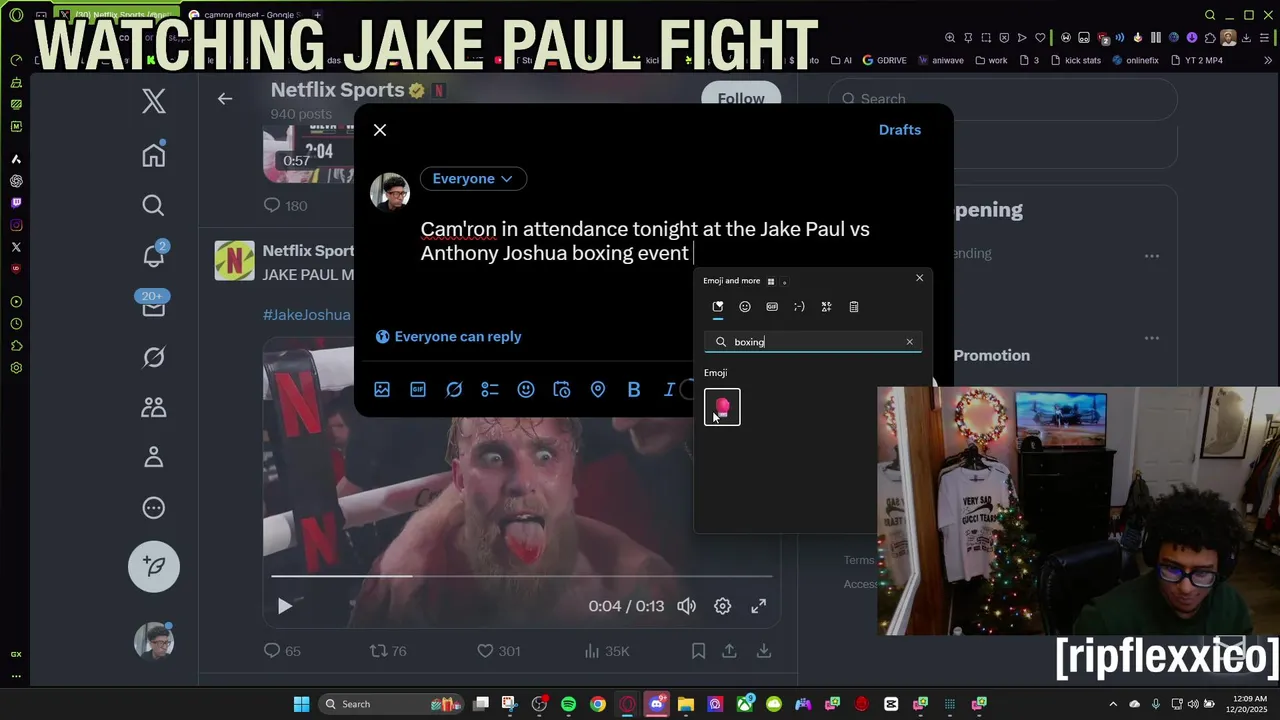This screenshot has width=1280, height=720.
Task: Add media image icon in composer
Action: pos(382,390)
